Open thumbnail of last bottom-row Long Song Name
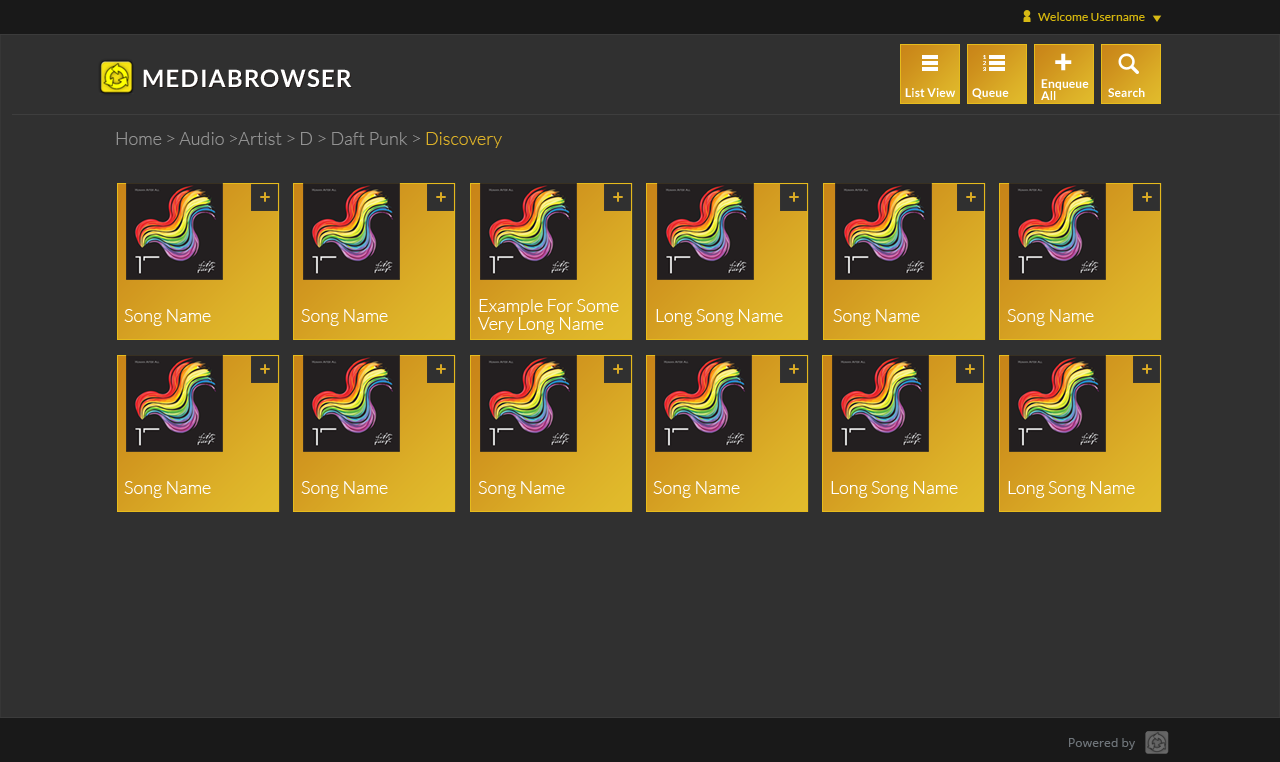This screenshot has width=1280, height=762. coord(1057,403)
